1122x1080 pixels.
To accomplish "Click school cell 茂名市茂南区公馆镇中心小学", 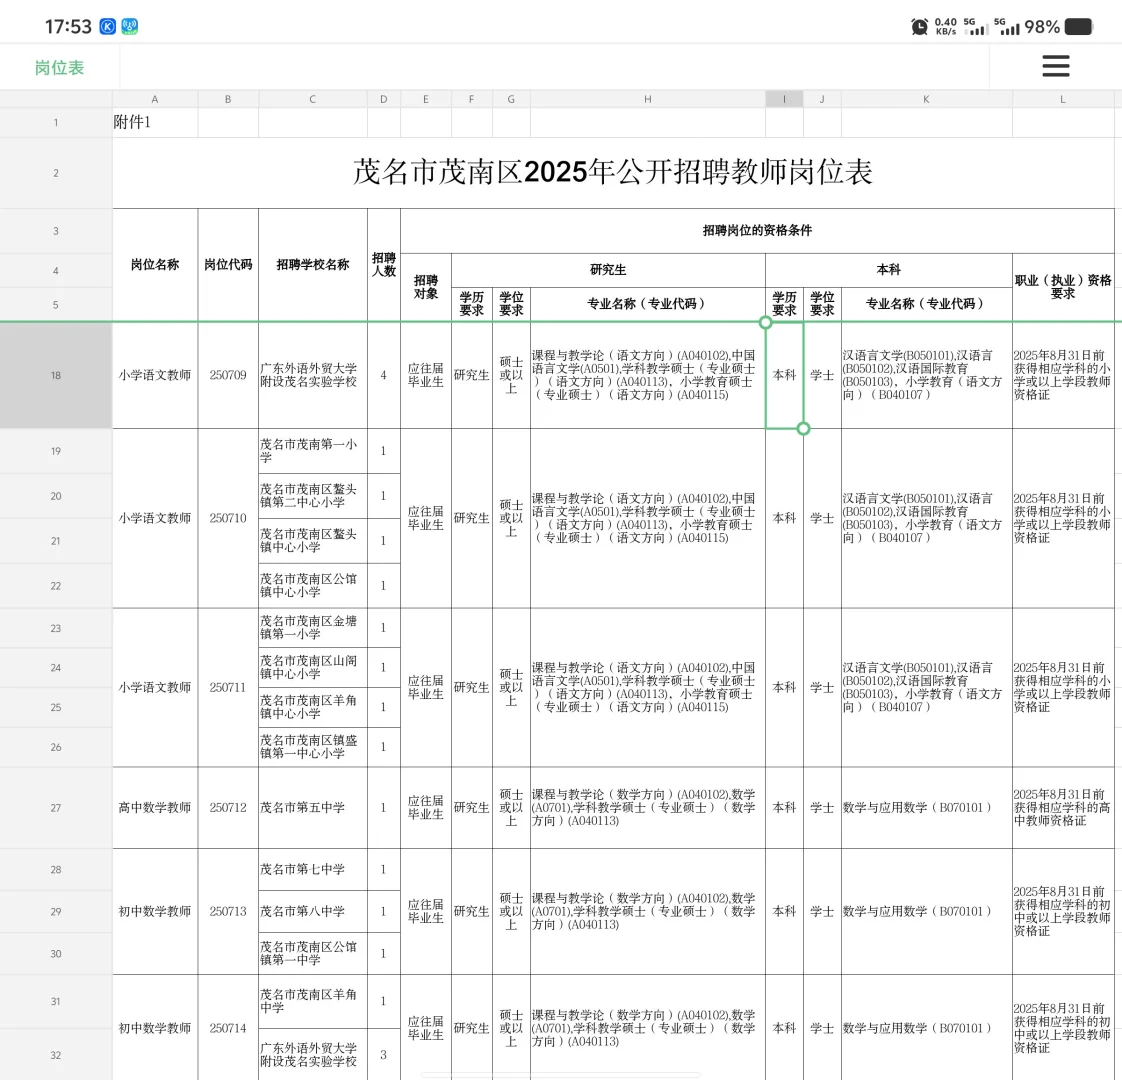I will coord(313,585).
